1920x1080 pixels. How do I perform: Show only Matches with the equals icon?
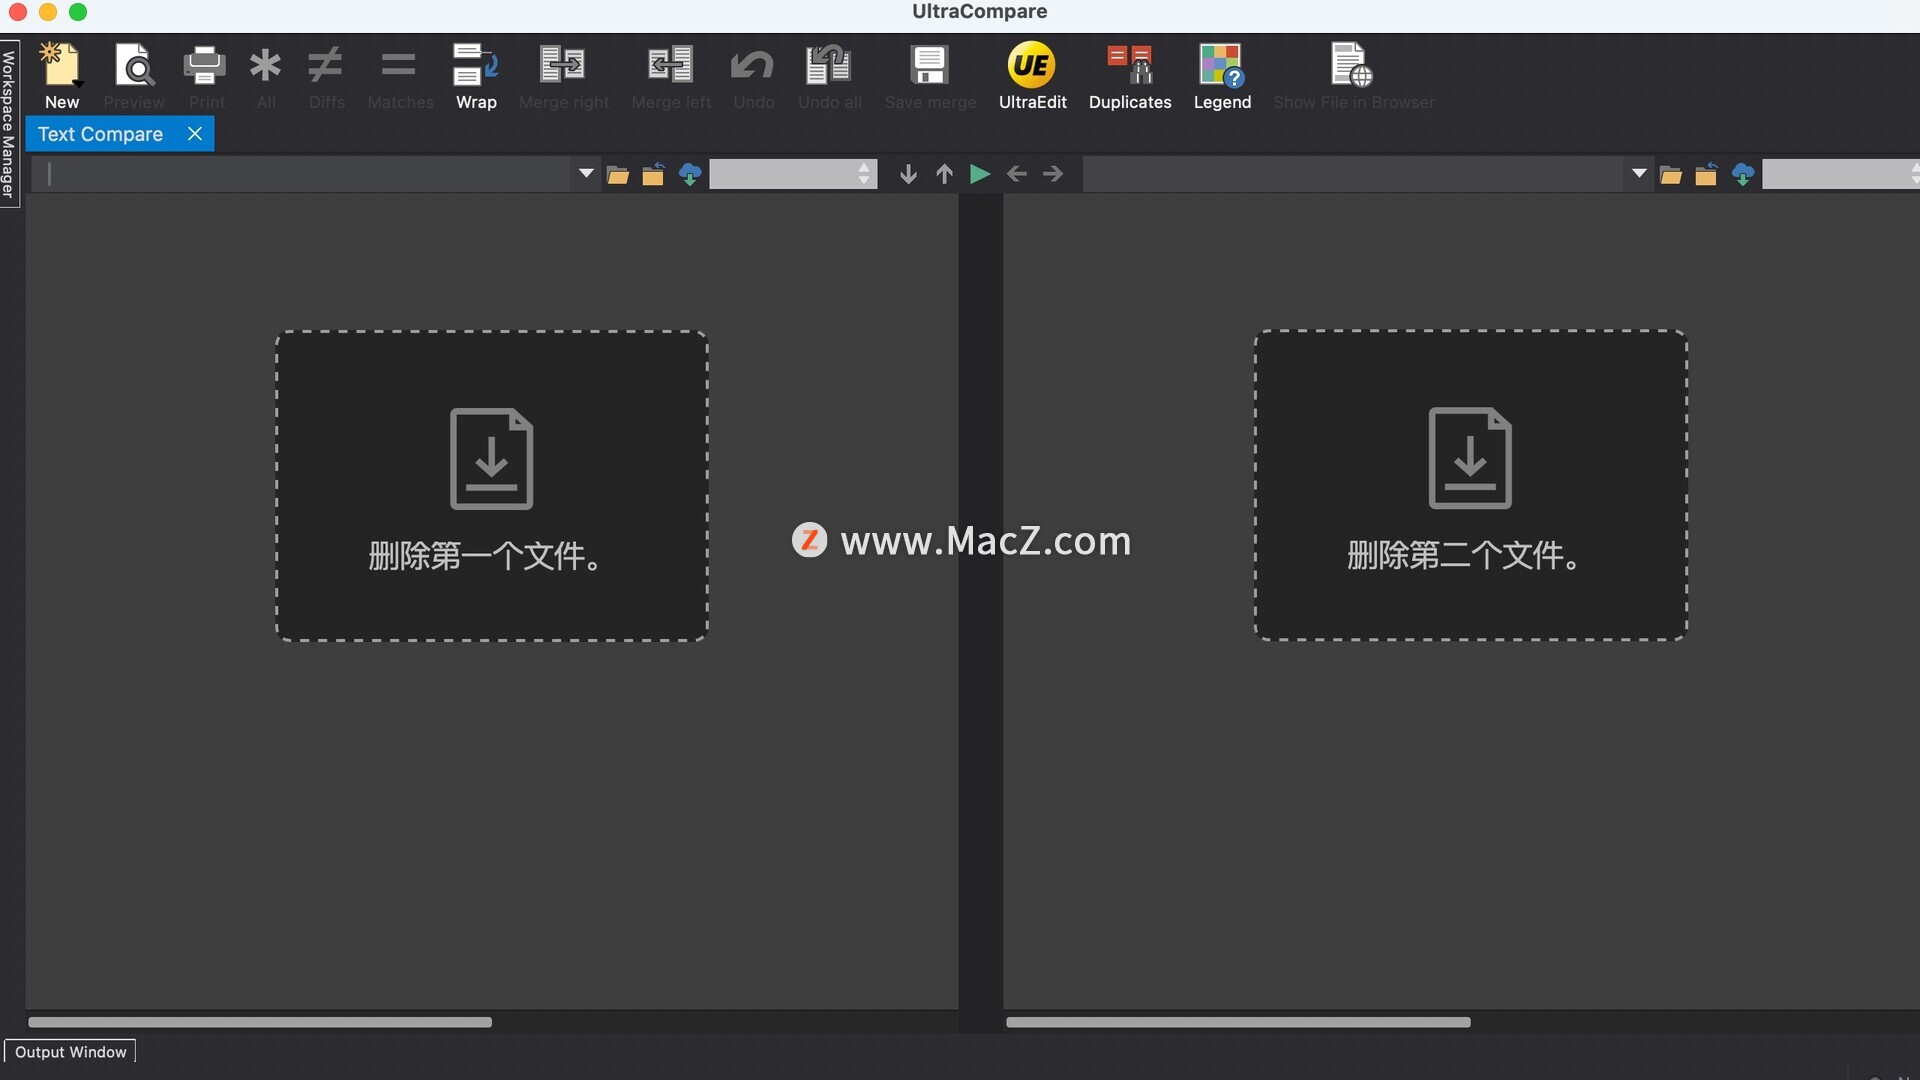pos(398,66)
